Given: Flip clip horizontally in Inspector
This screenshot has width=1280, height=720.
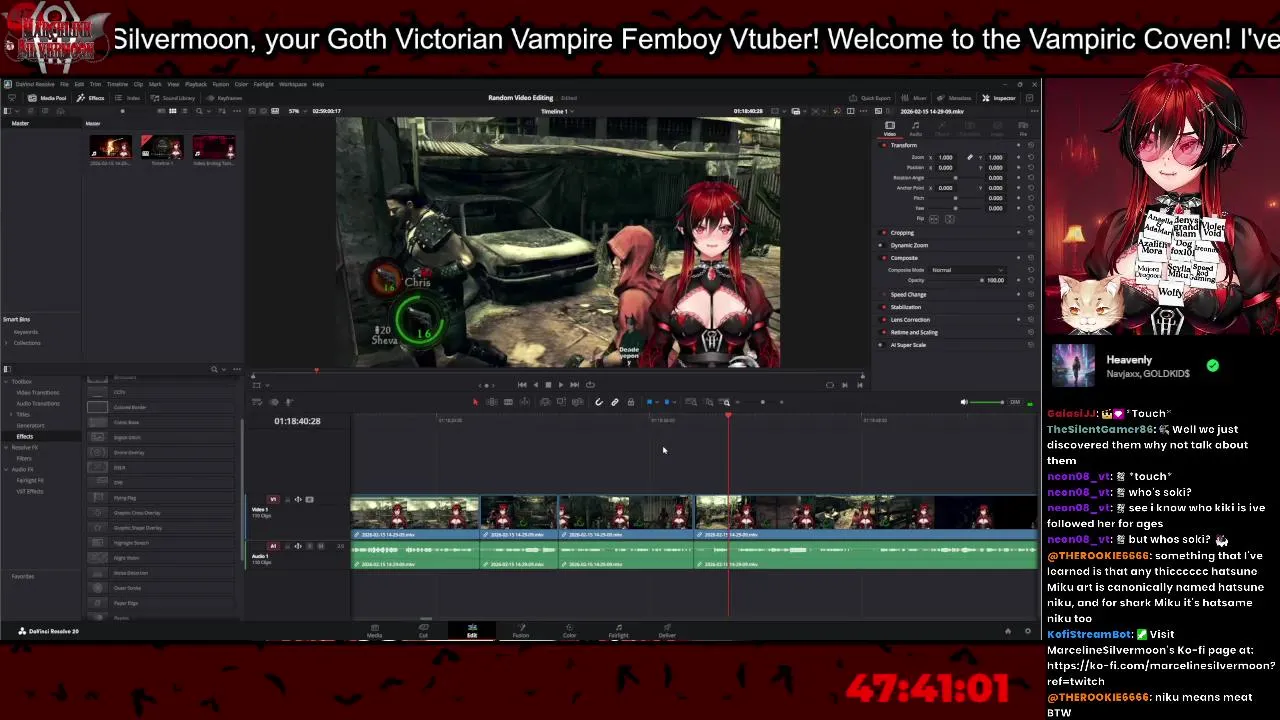Looking at the screenshot, I should (x=934, y=219).
